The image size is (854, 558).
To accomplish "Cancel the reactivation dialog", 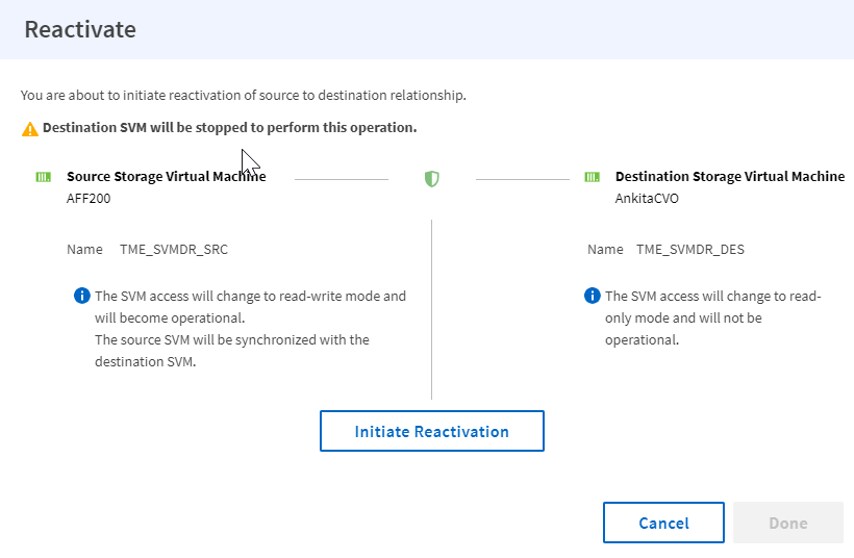I will point(663,523).
